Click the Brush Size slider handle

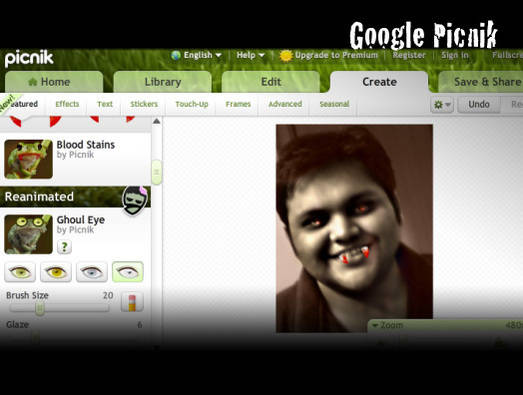pos(40,309)
